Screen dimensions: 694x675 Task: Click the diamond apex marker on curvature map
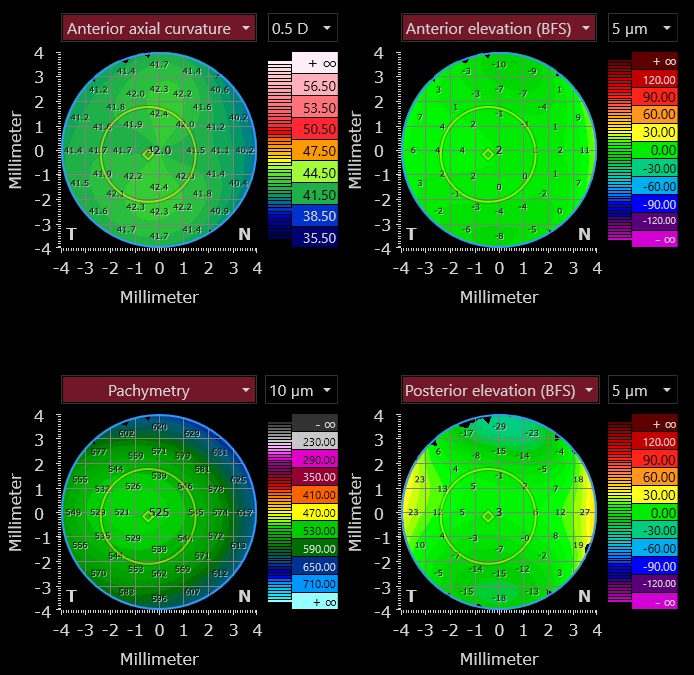(148, 153)
